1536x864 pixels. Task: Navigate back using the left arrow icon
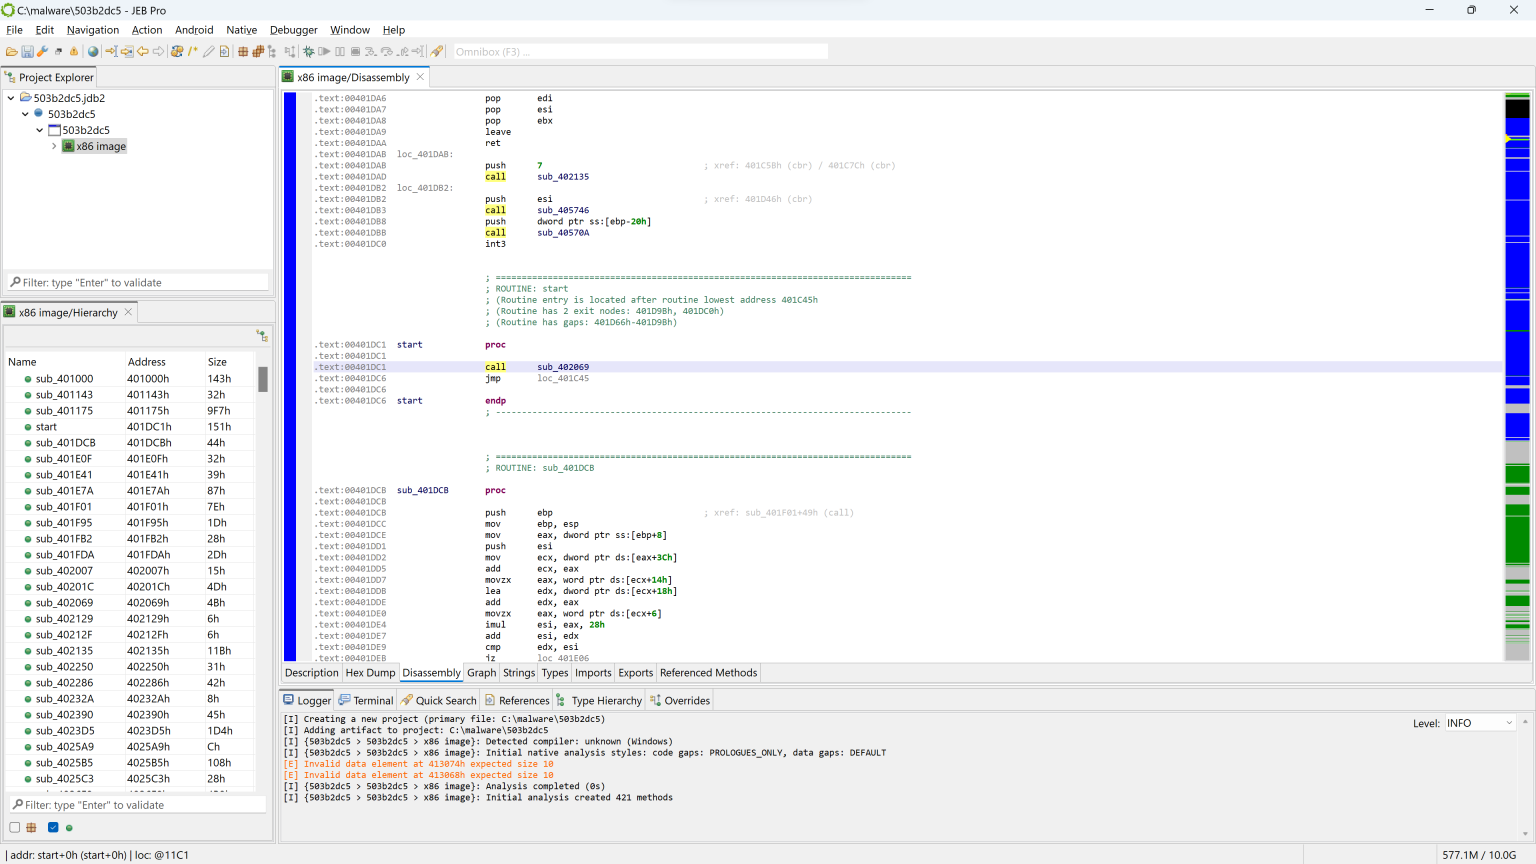[x=143, y=52]
